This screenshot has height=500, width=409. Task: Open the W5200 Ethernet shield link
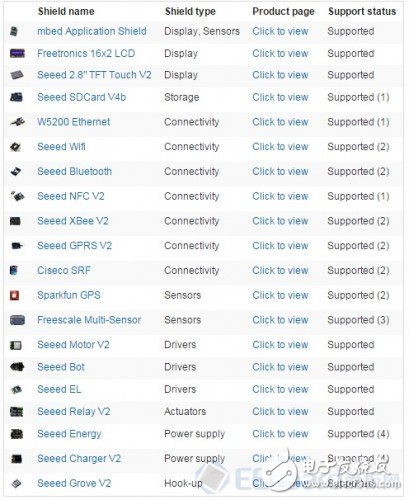pyautogui.click(x=73, y=122)
